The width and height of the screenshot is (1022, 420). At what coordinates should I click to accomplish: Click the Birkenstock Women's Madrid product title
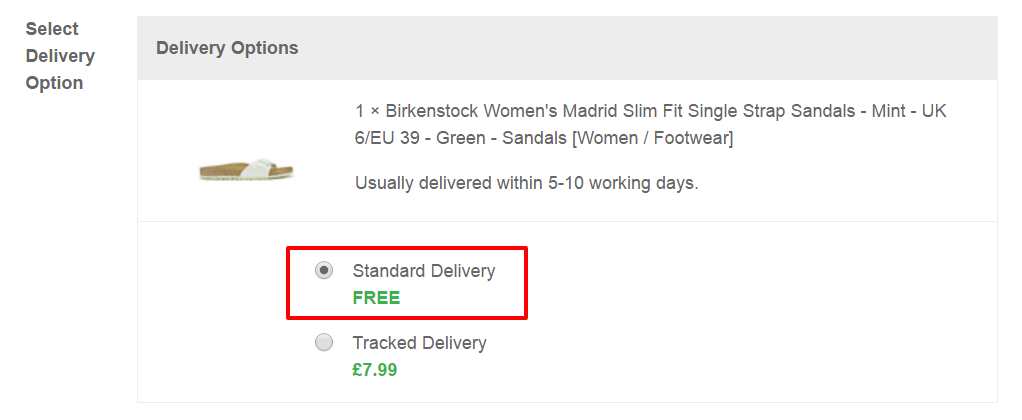[x=650, y=125]
